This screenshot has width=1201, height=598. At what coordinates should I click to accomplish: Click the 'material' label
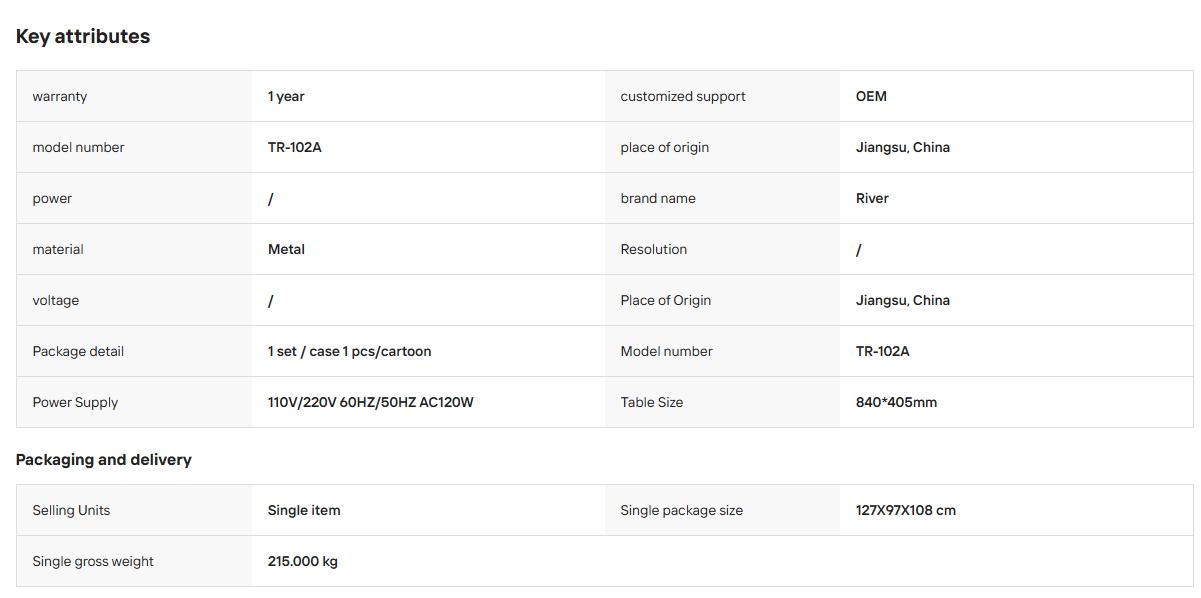tap(58, 250)
